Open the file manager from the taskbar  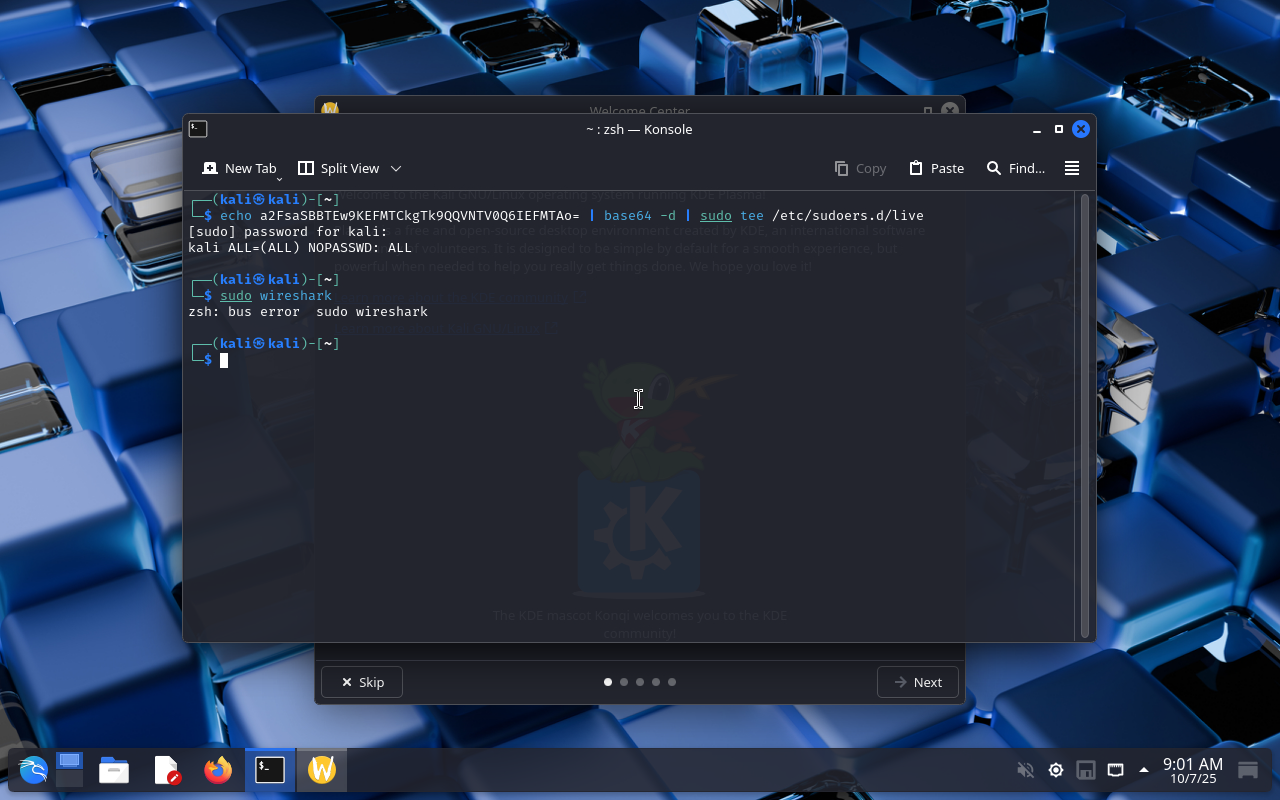pyautogui.click(x=114, y=770)
